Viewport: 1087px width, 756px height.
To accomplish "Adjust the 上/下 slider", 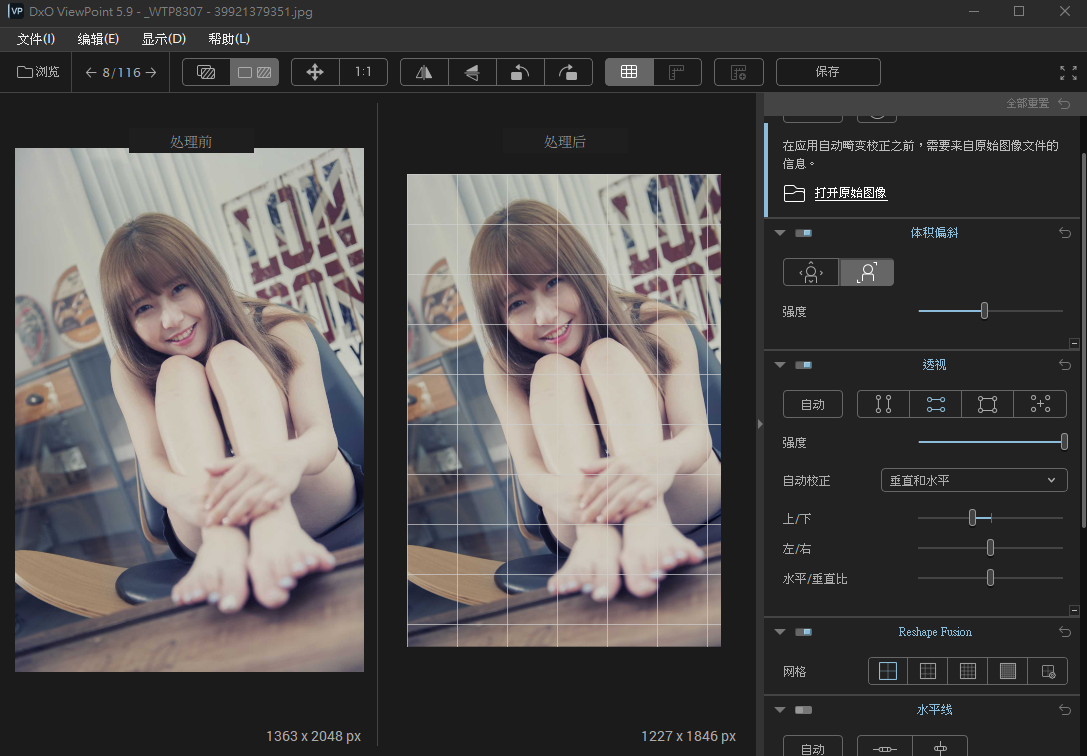I will click(973, 518).
